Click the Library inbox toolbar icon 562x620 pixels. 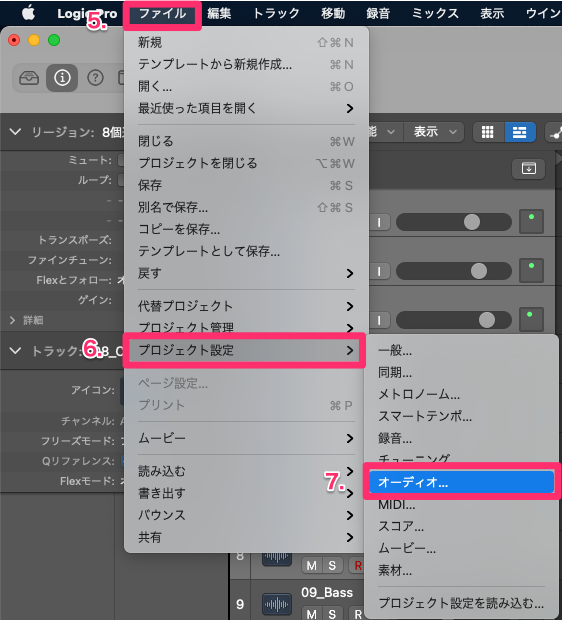coord(29,78)
